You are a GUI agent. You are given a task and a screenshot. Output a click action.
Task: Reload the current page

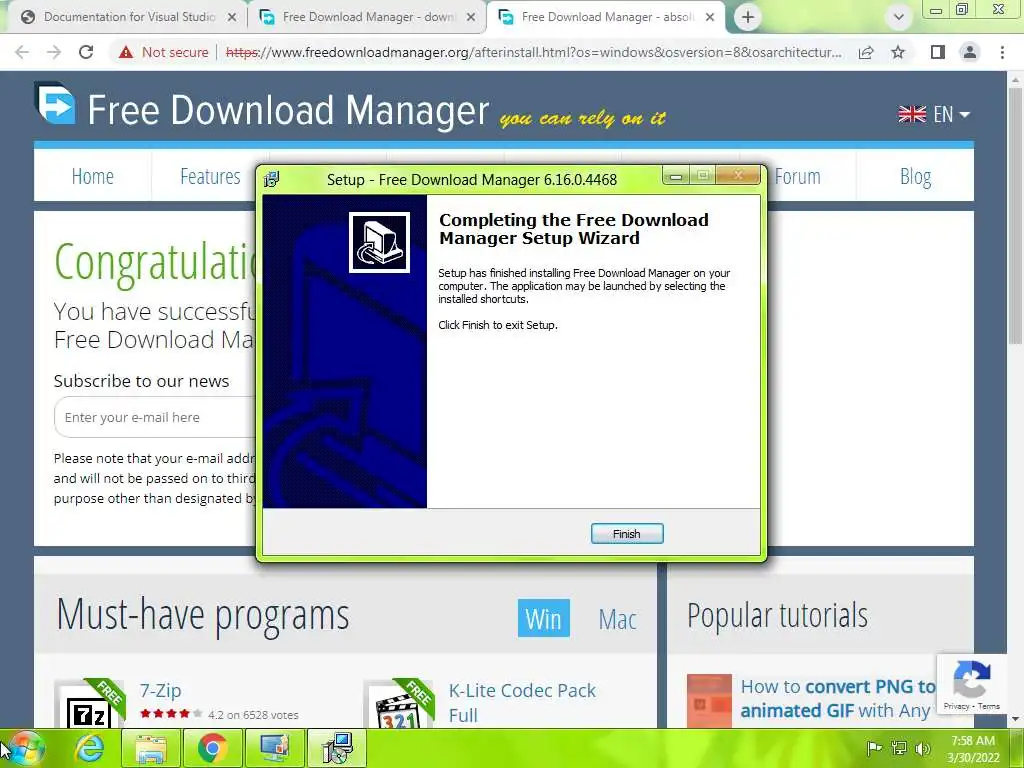(x=86, y=52)
